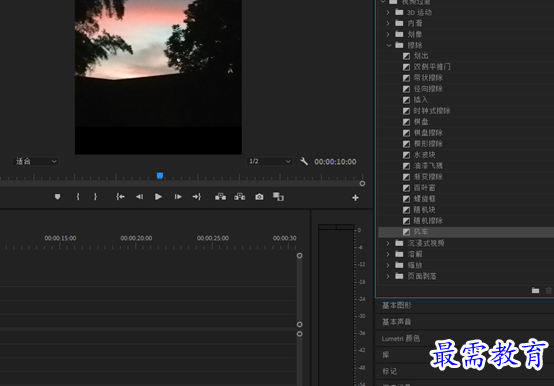The width and height of the screenshot is (554, 386).
Task: Click the Lift icon
Action: (220, 197)
